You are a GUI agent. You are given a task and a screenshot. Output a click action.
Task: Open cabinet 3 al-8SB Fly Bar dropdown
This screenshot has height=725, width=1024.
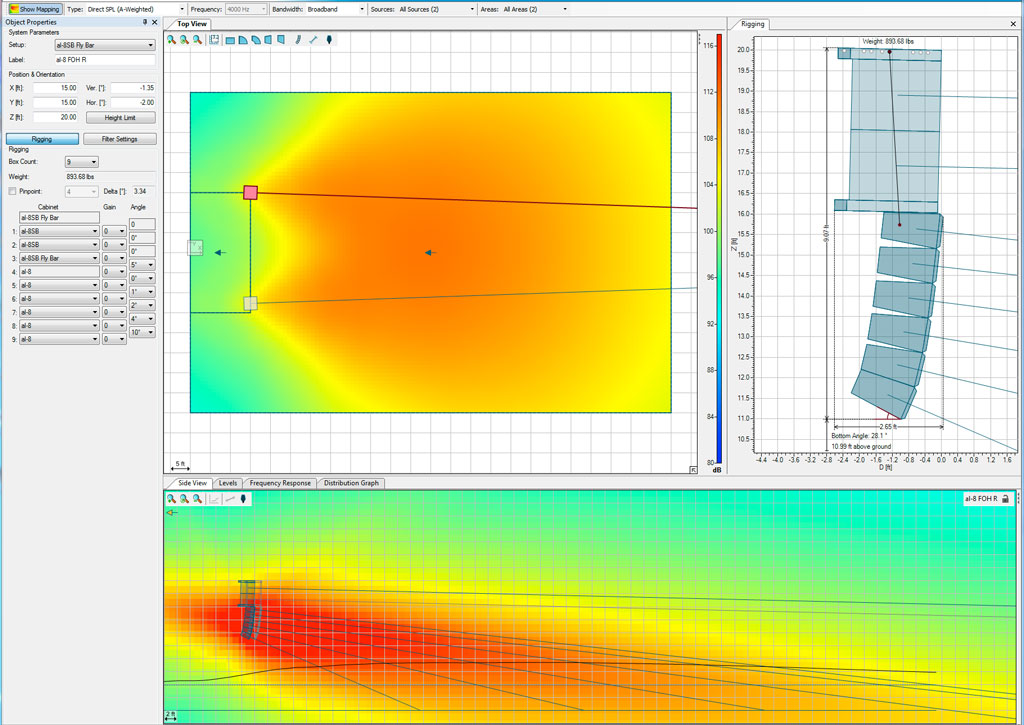(x=59, y=258)
